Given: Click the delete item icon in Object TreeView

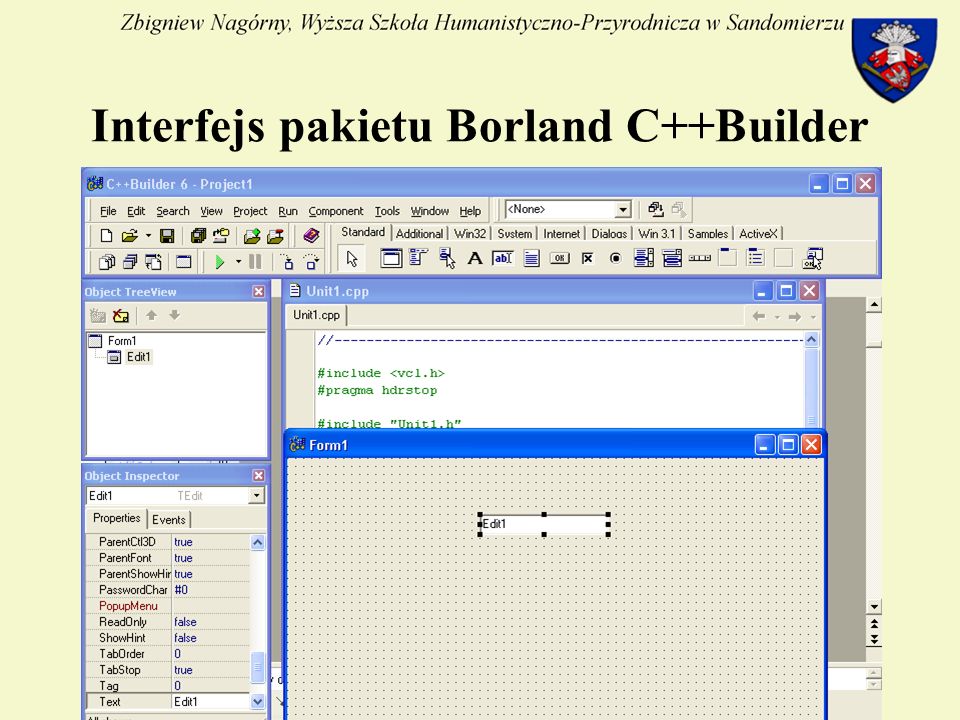Looking at the screenshot, I should tap(121, 316).
